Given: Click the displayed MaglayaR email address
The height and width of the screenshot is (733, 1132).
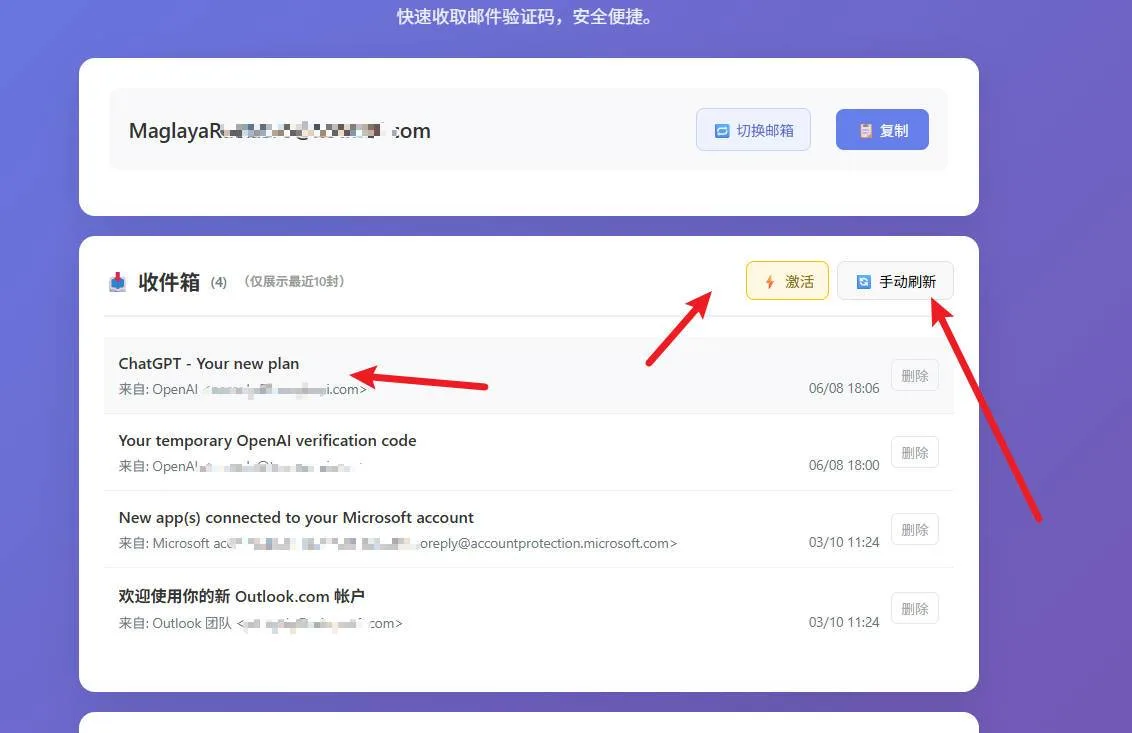Looking at the screenshot, I should [279, 131].
